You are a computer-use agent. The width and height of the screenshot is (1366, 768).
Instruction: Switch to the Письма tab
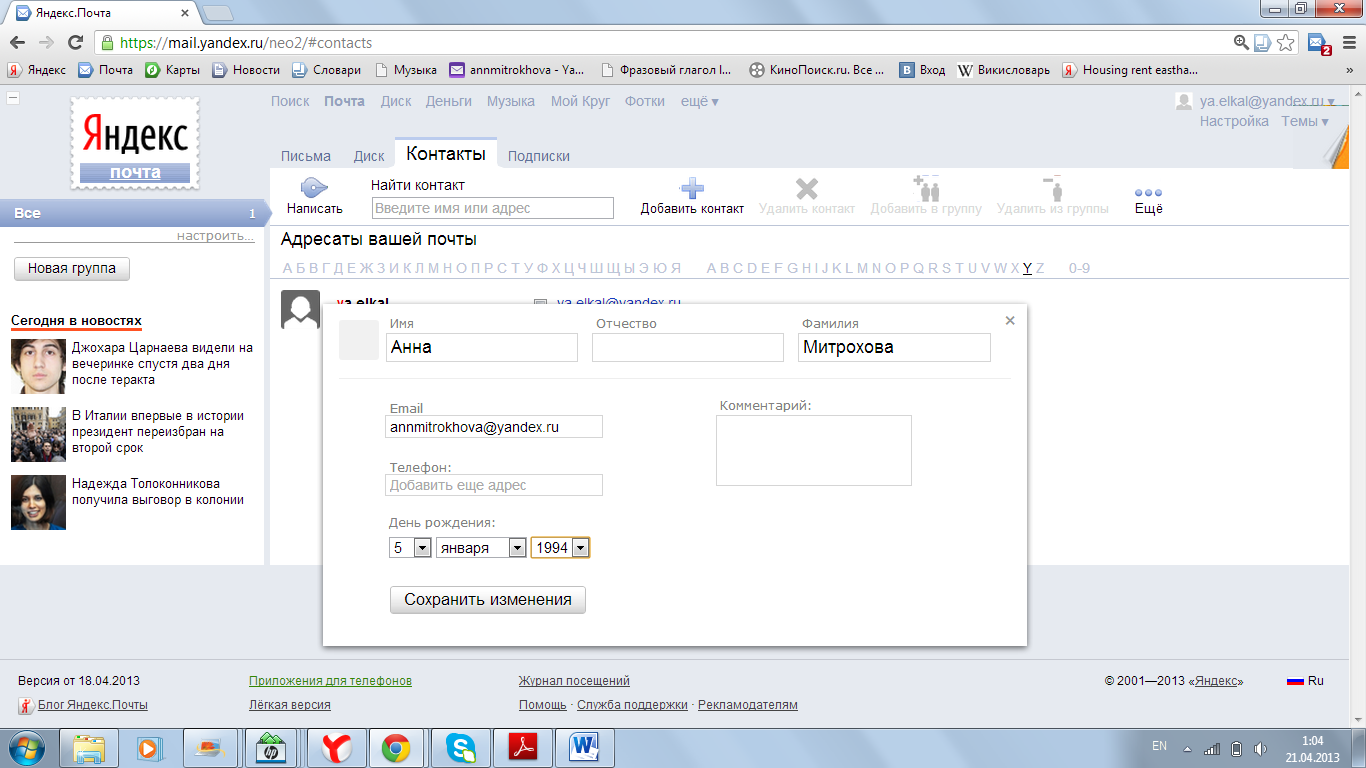point(306,156)
